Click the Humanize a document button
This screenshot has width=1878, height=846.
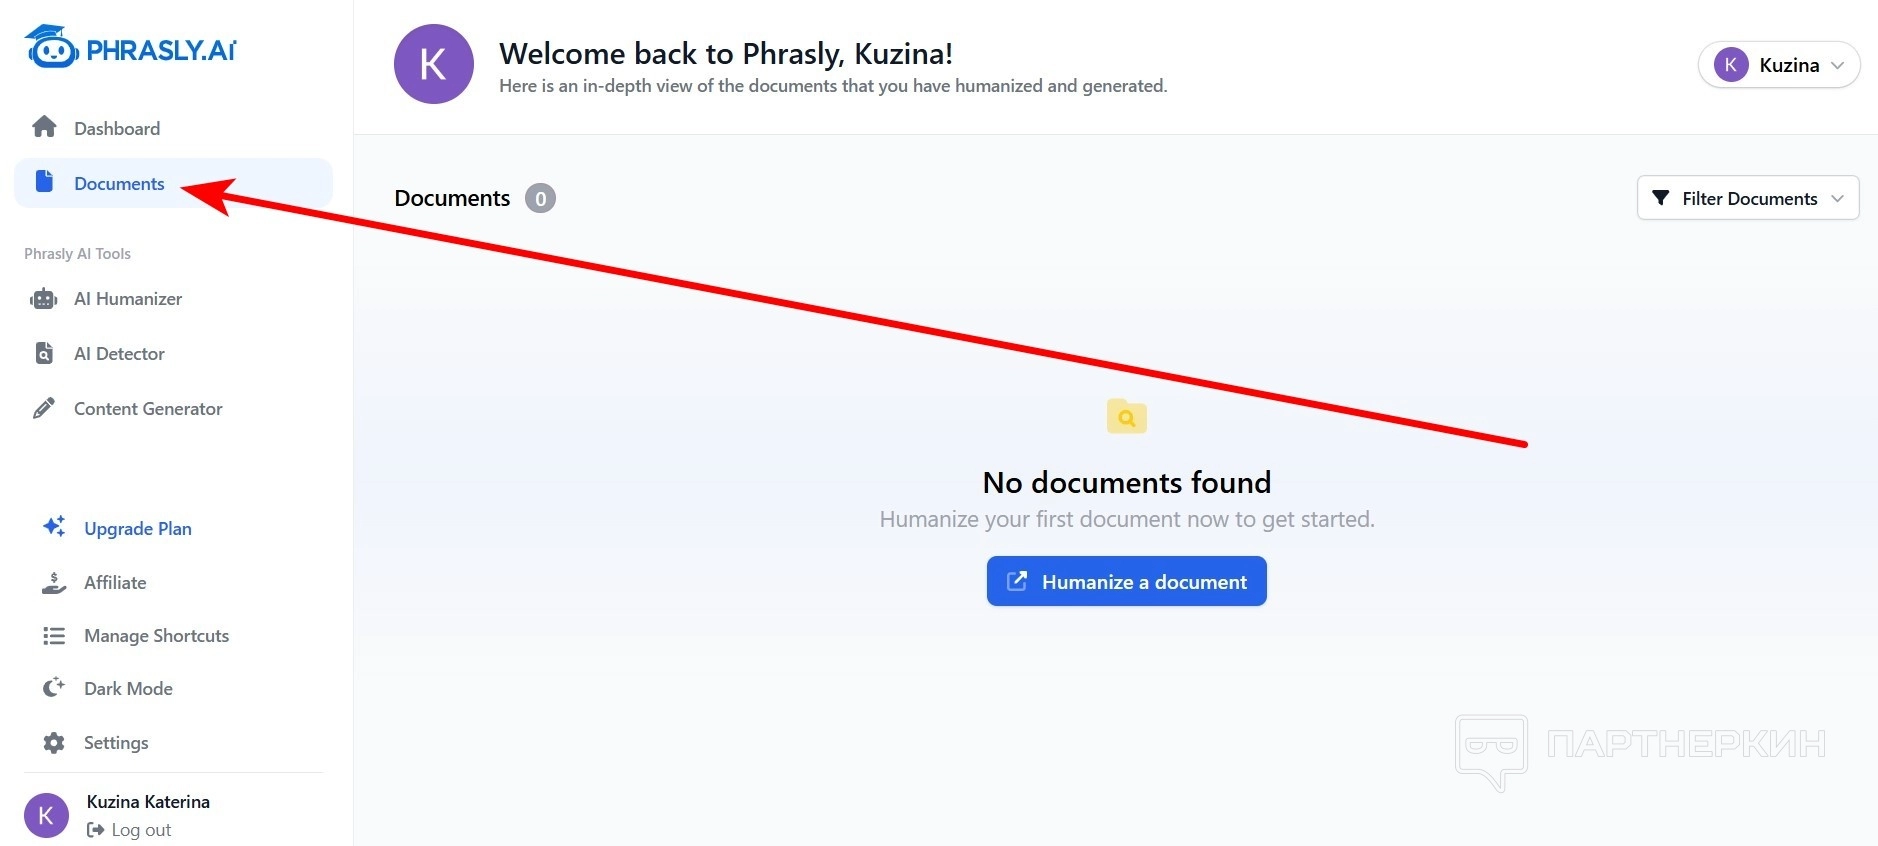[1126, 581]
